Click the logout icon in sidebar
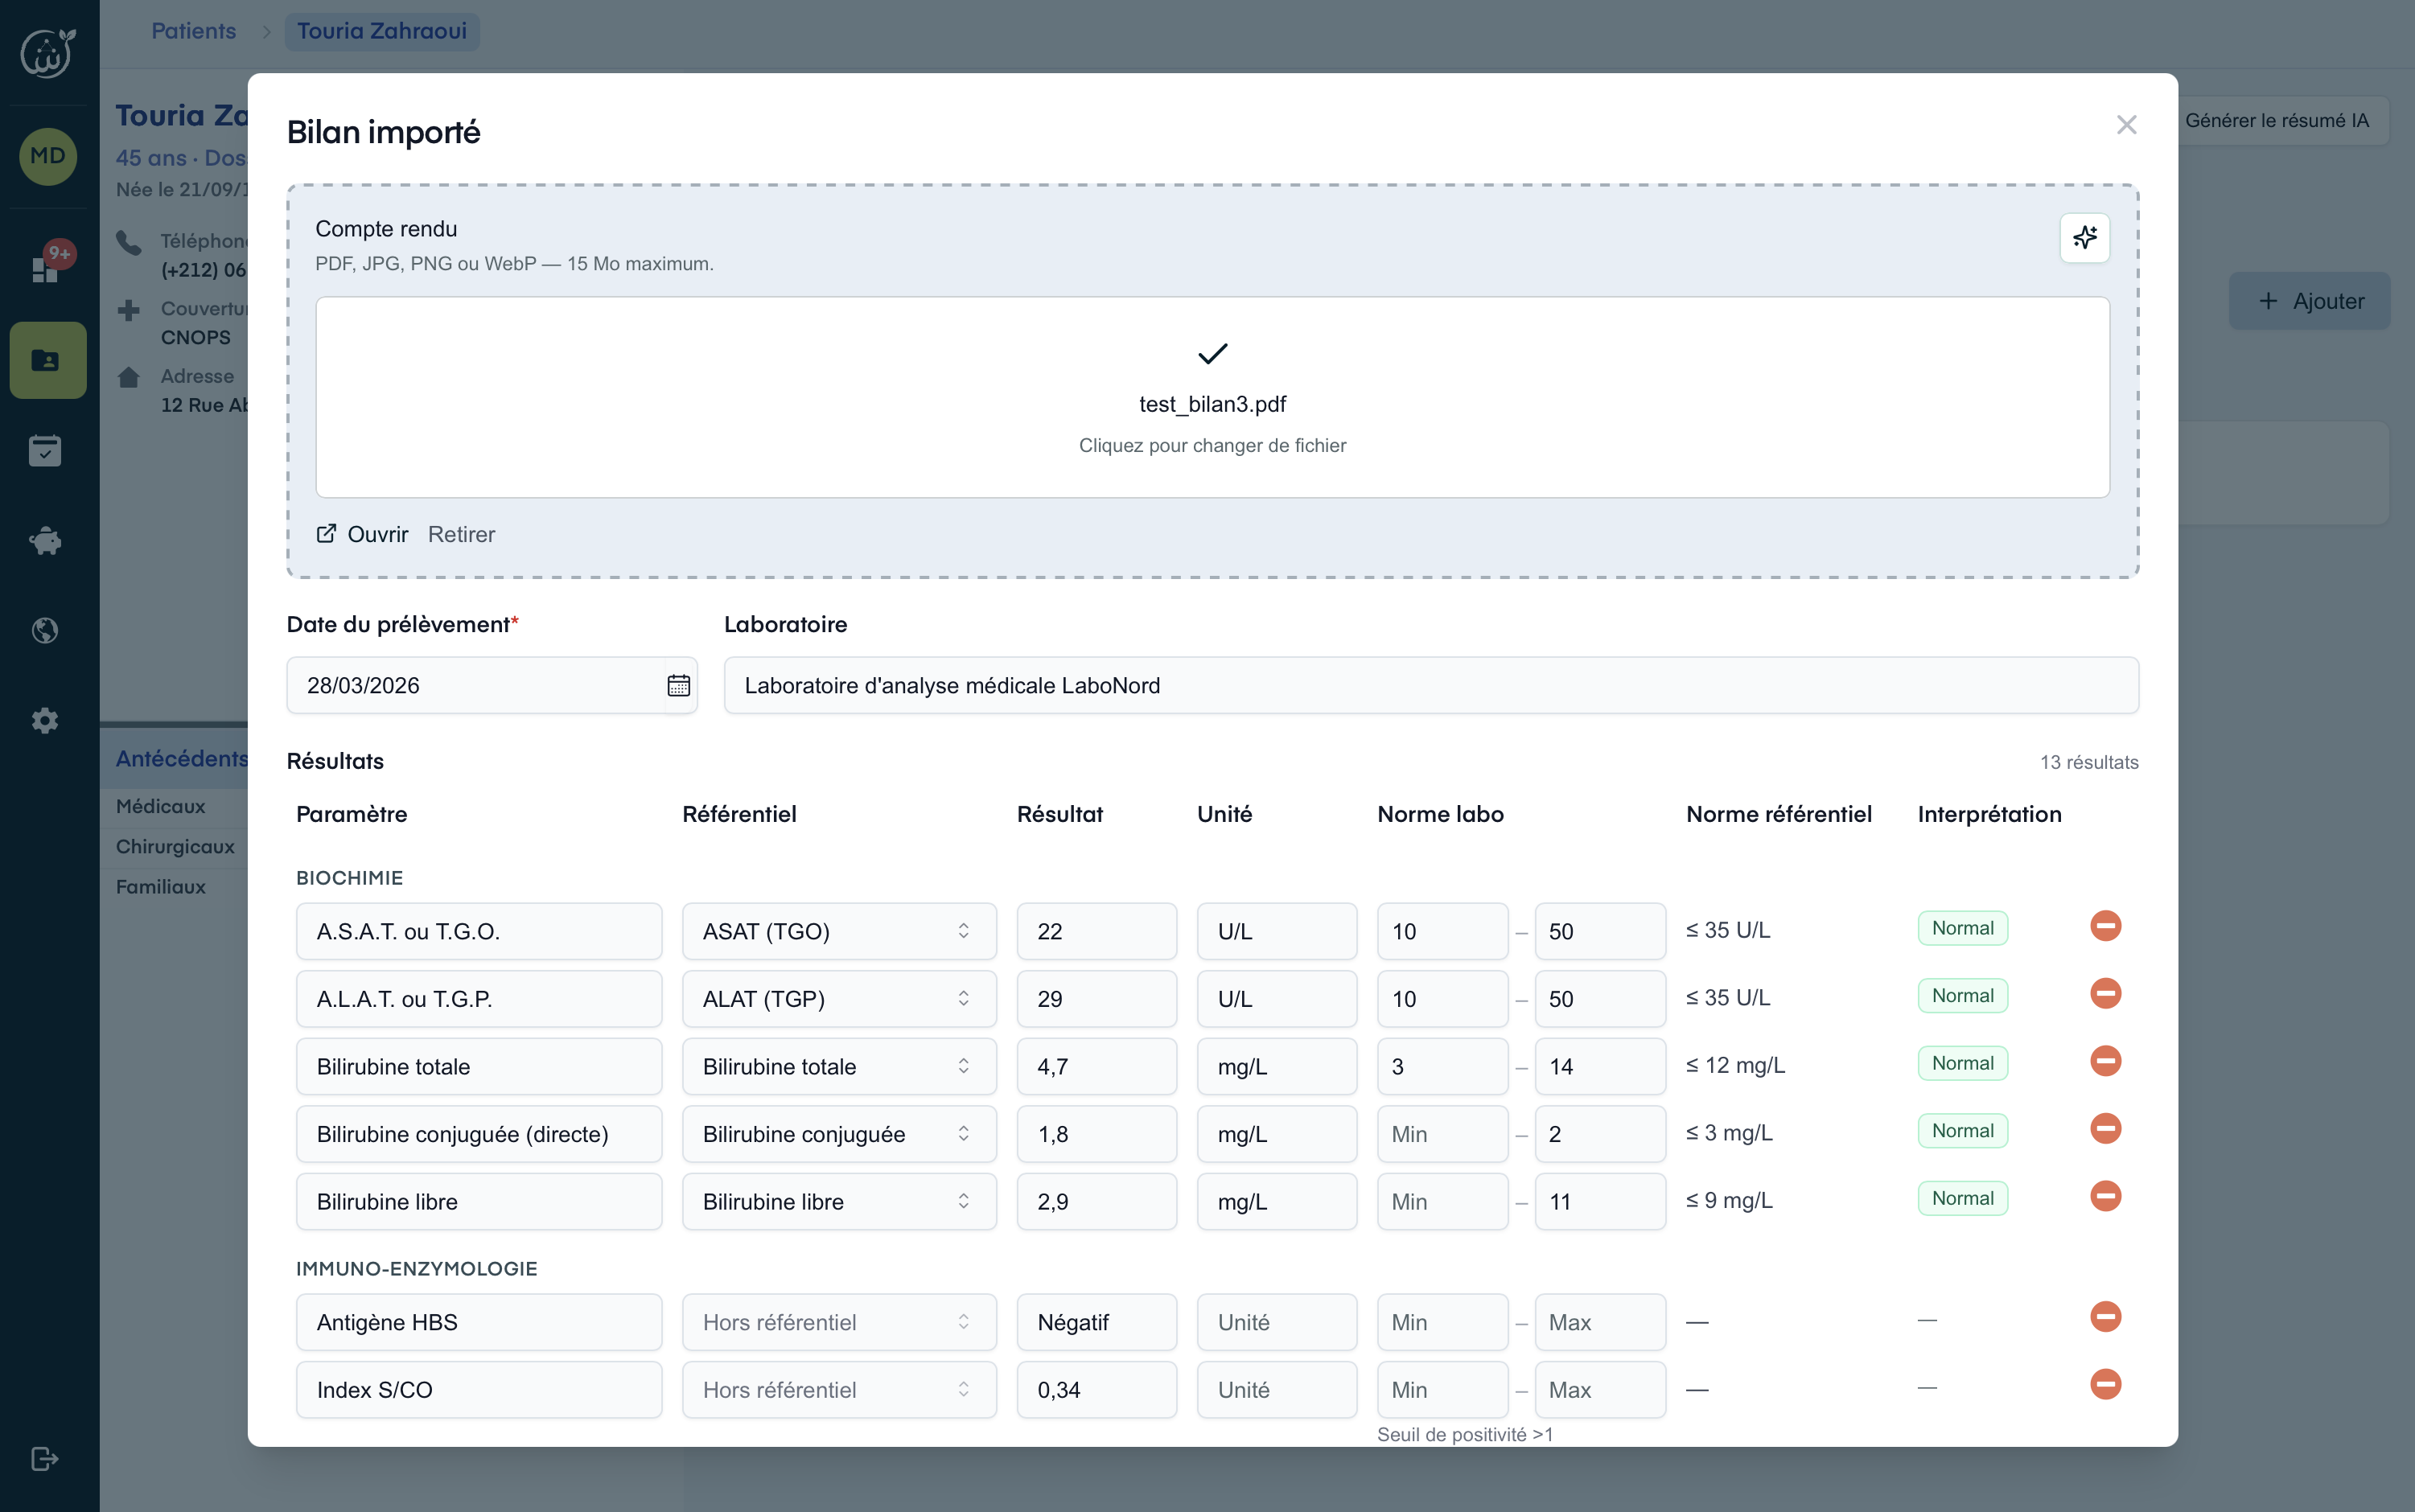2415x1512 pixels. 45,1459
